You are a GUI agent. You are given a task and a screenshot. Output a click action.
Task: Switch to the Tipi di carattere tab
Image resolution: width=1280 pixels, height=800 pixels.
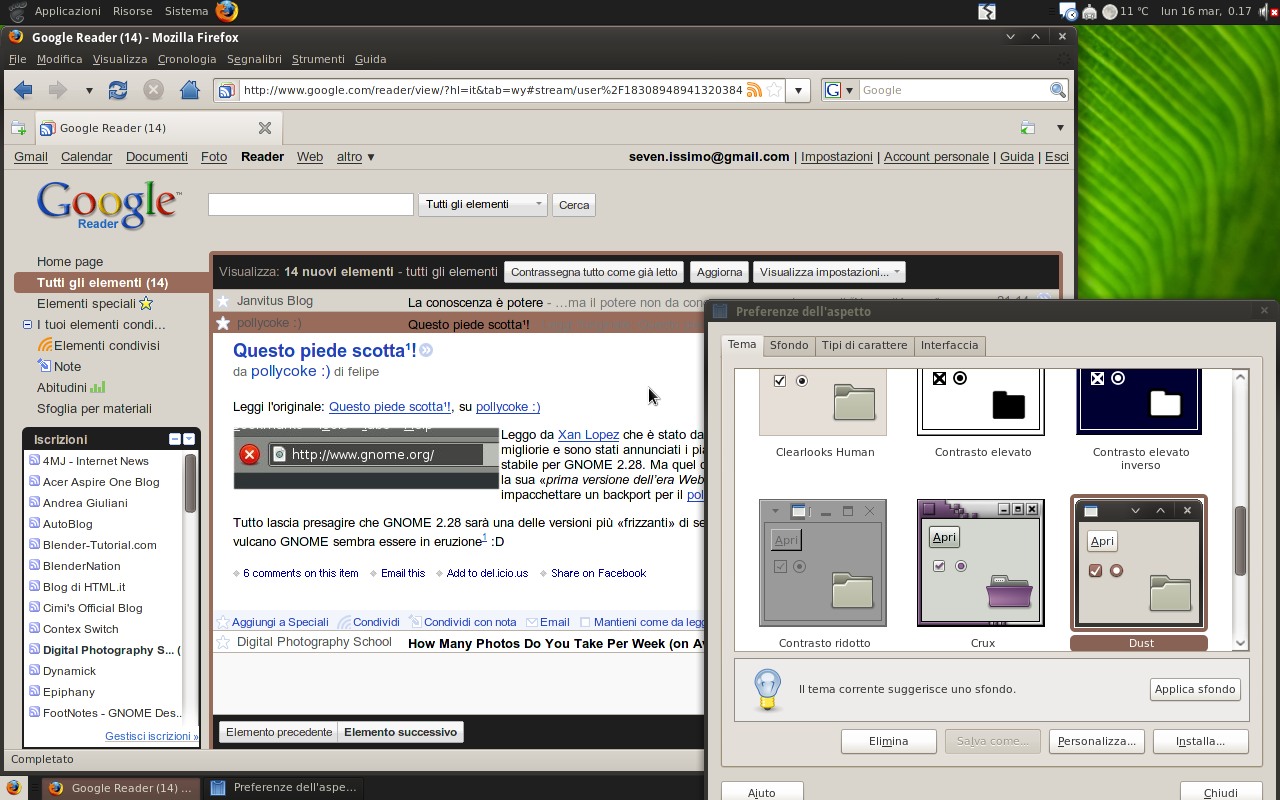click(864, 345)
